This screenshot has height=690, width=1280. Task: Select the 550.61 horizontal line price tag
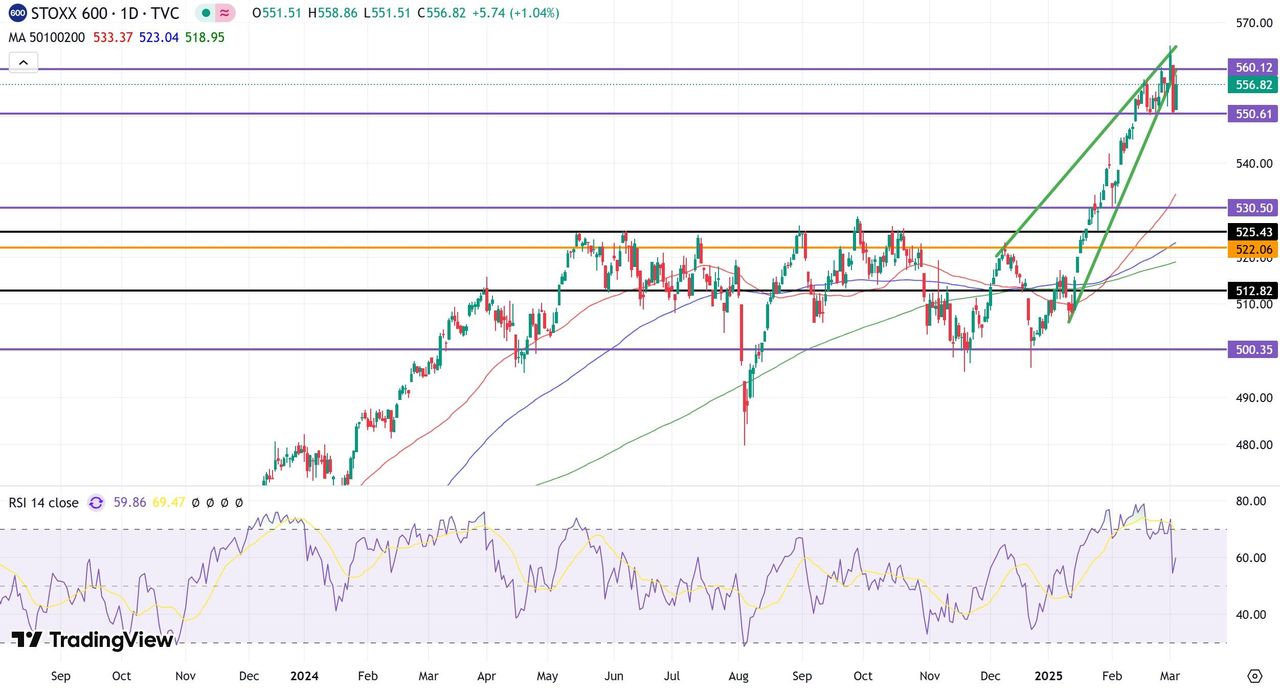pyautogui.click(x=1253, y=115)
